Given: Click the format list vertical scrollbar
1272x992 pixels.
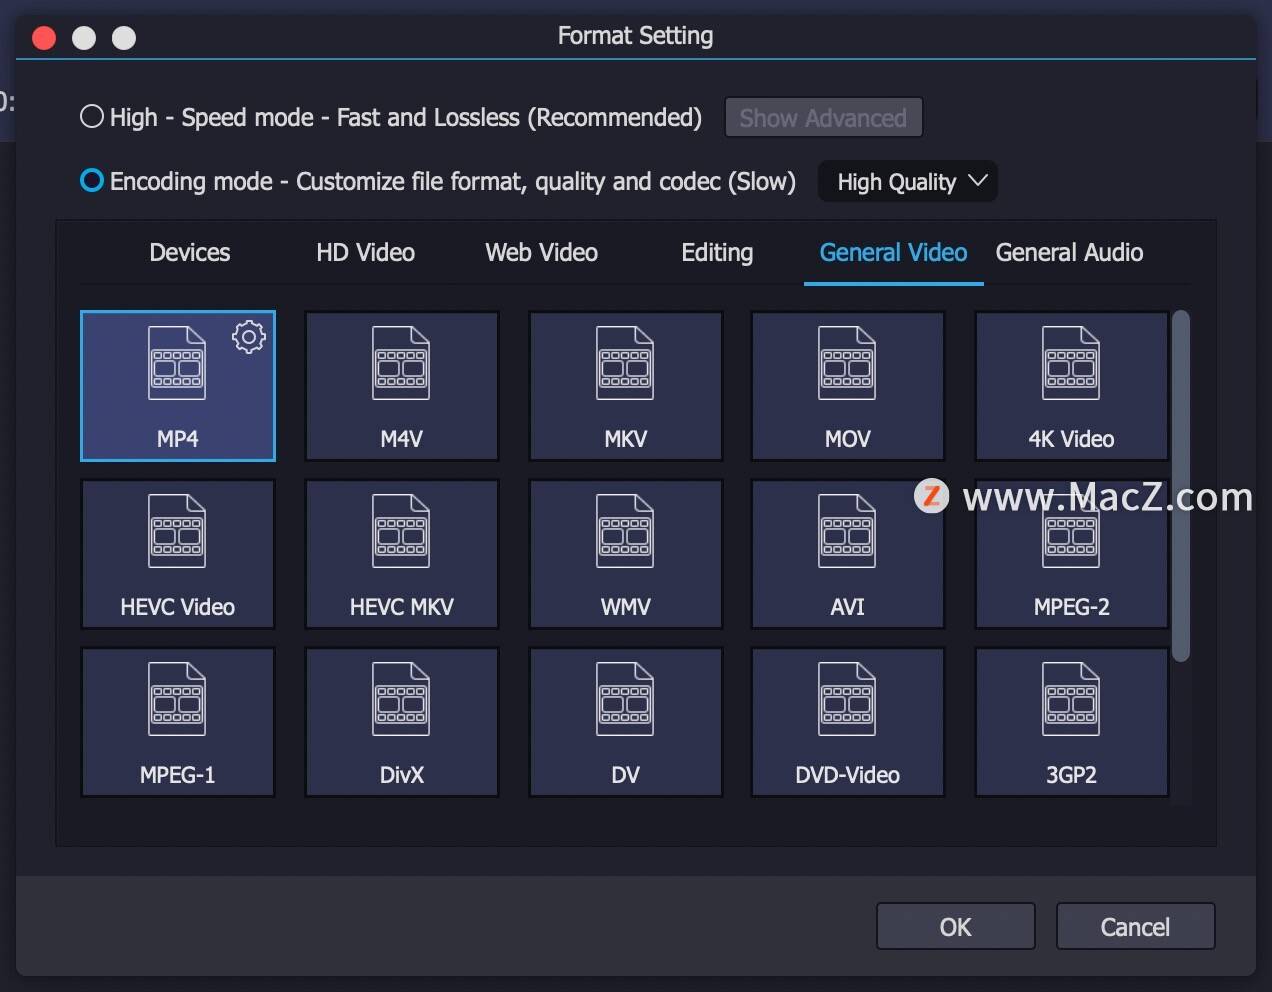Looking at the screenshot, I should coord(1181,486).
